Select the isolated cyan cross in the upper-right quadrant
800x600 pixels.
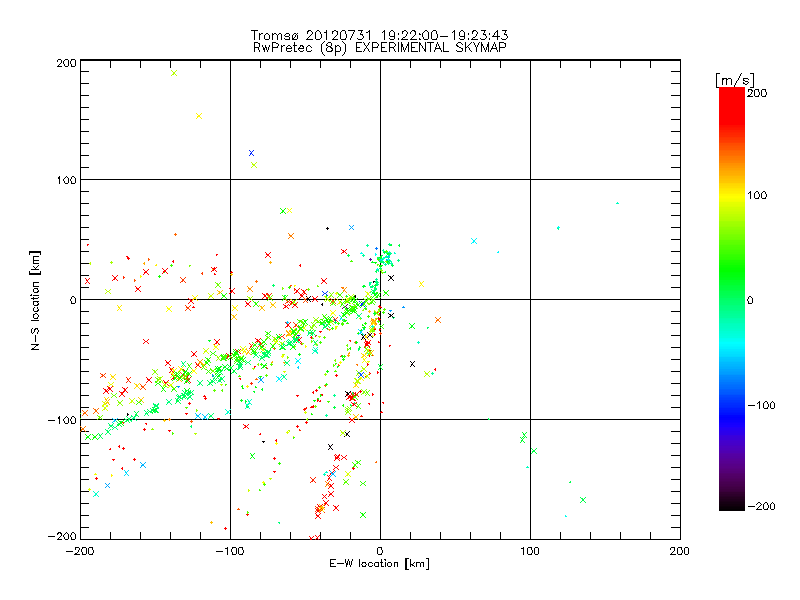tap(474, 241)
